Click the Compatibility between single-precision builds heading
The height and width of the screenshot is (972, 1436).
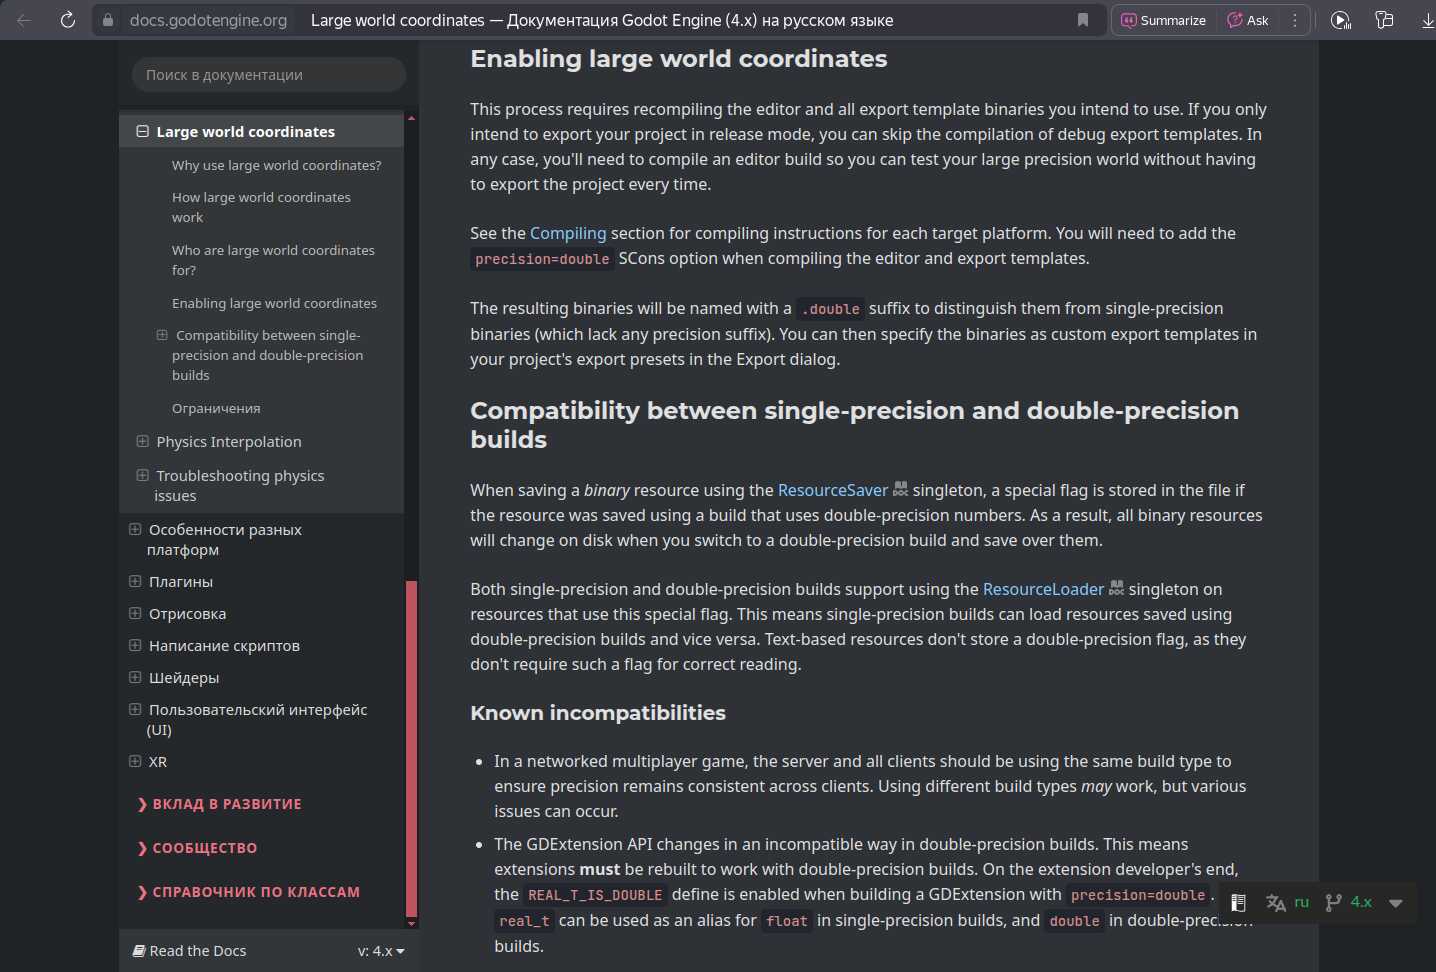pyautogui.click(x=854, y=425)
